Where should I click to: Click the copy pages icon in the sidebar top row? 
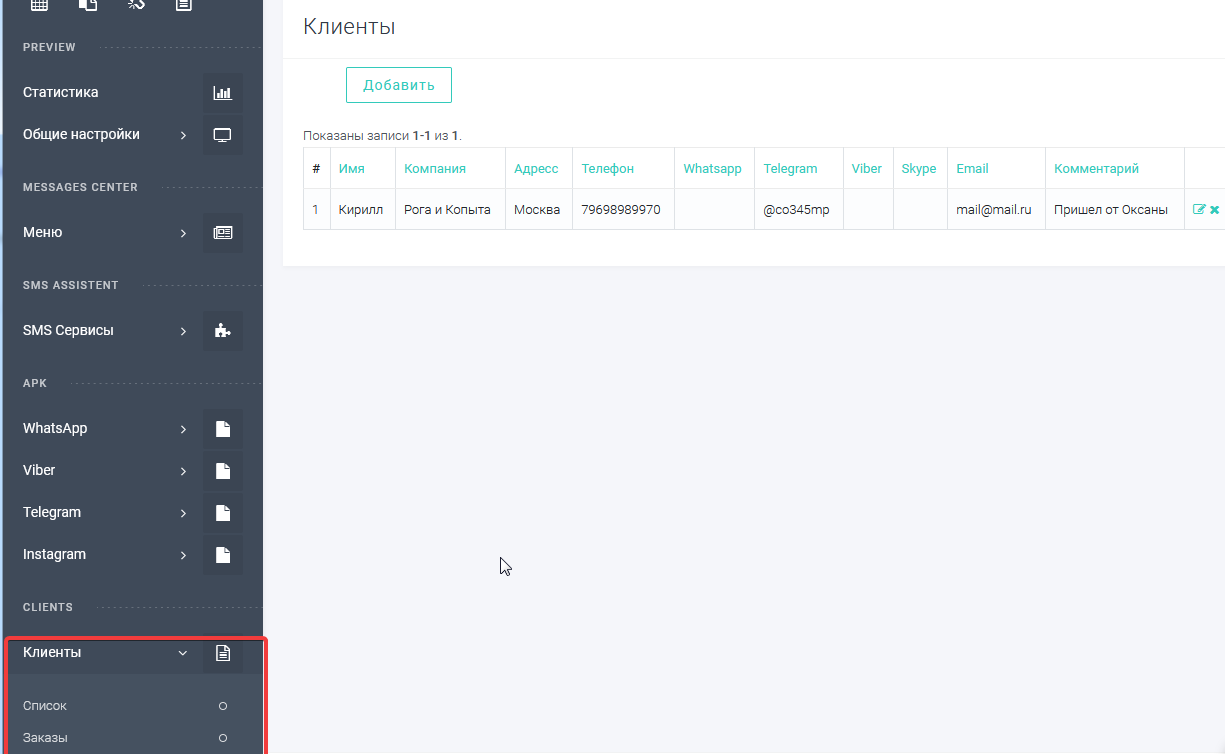[88, 5]
